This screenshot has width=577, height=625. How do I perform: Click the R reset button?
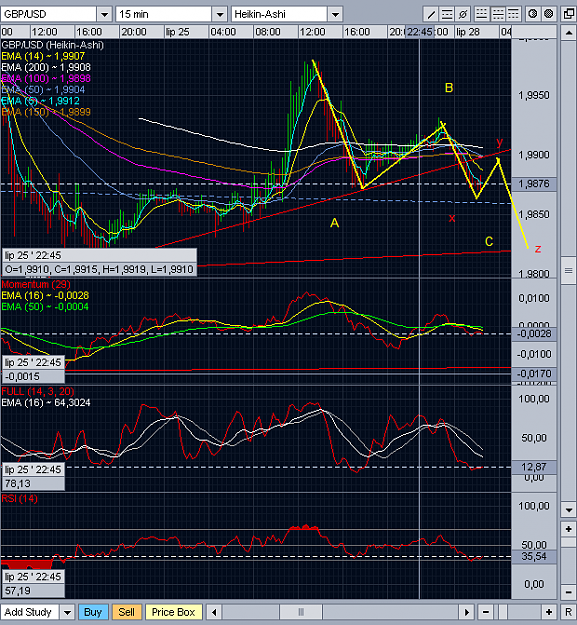568,612
